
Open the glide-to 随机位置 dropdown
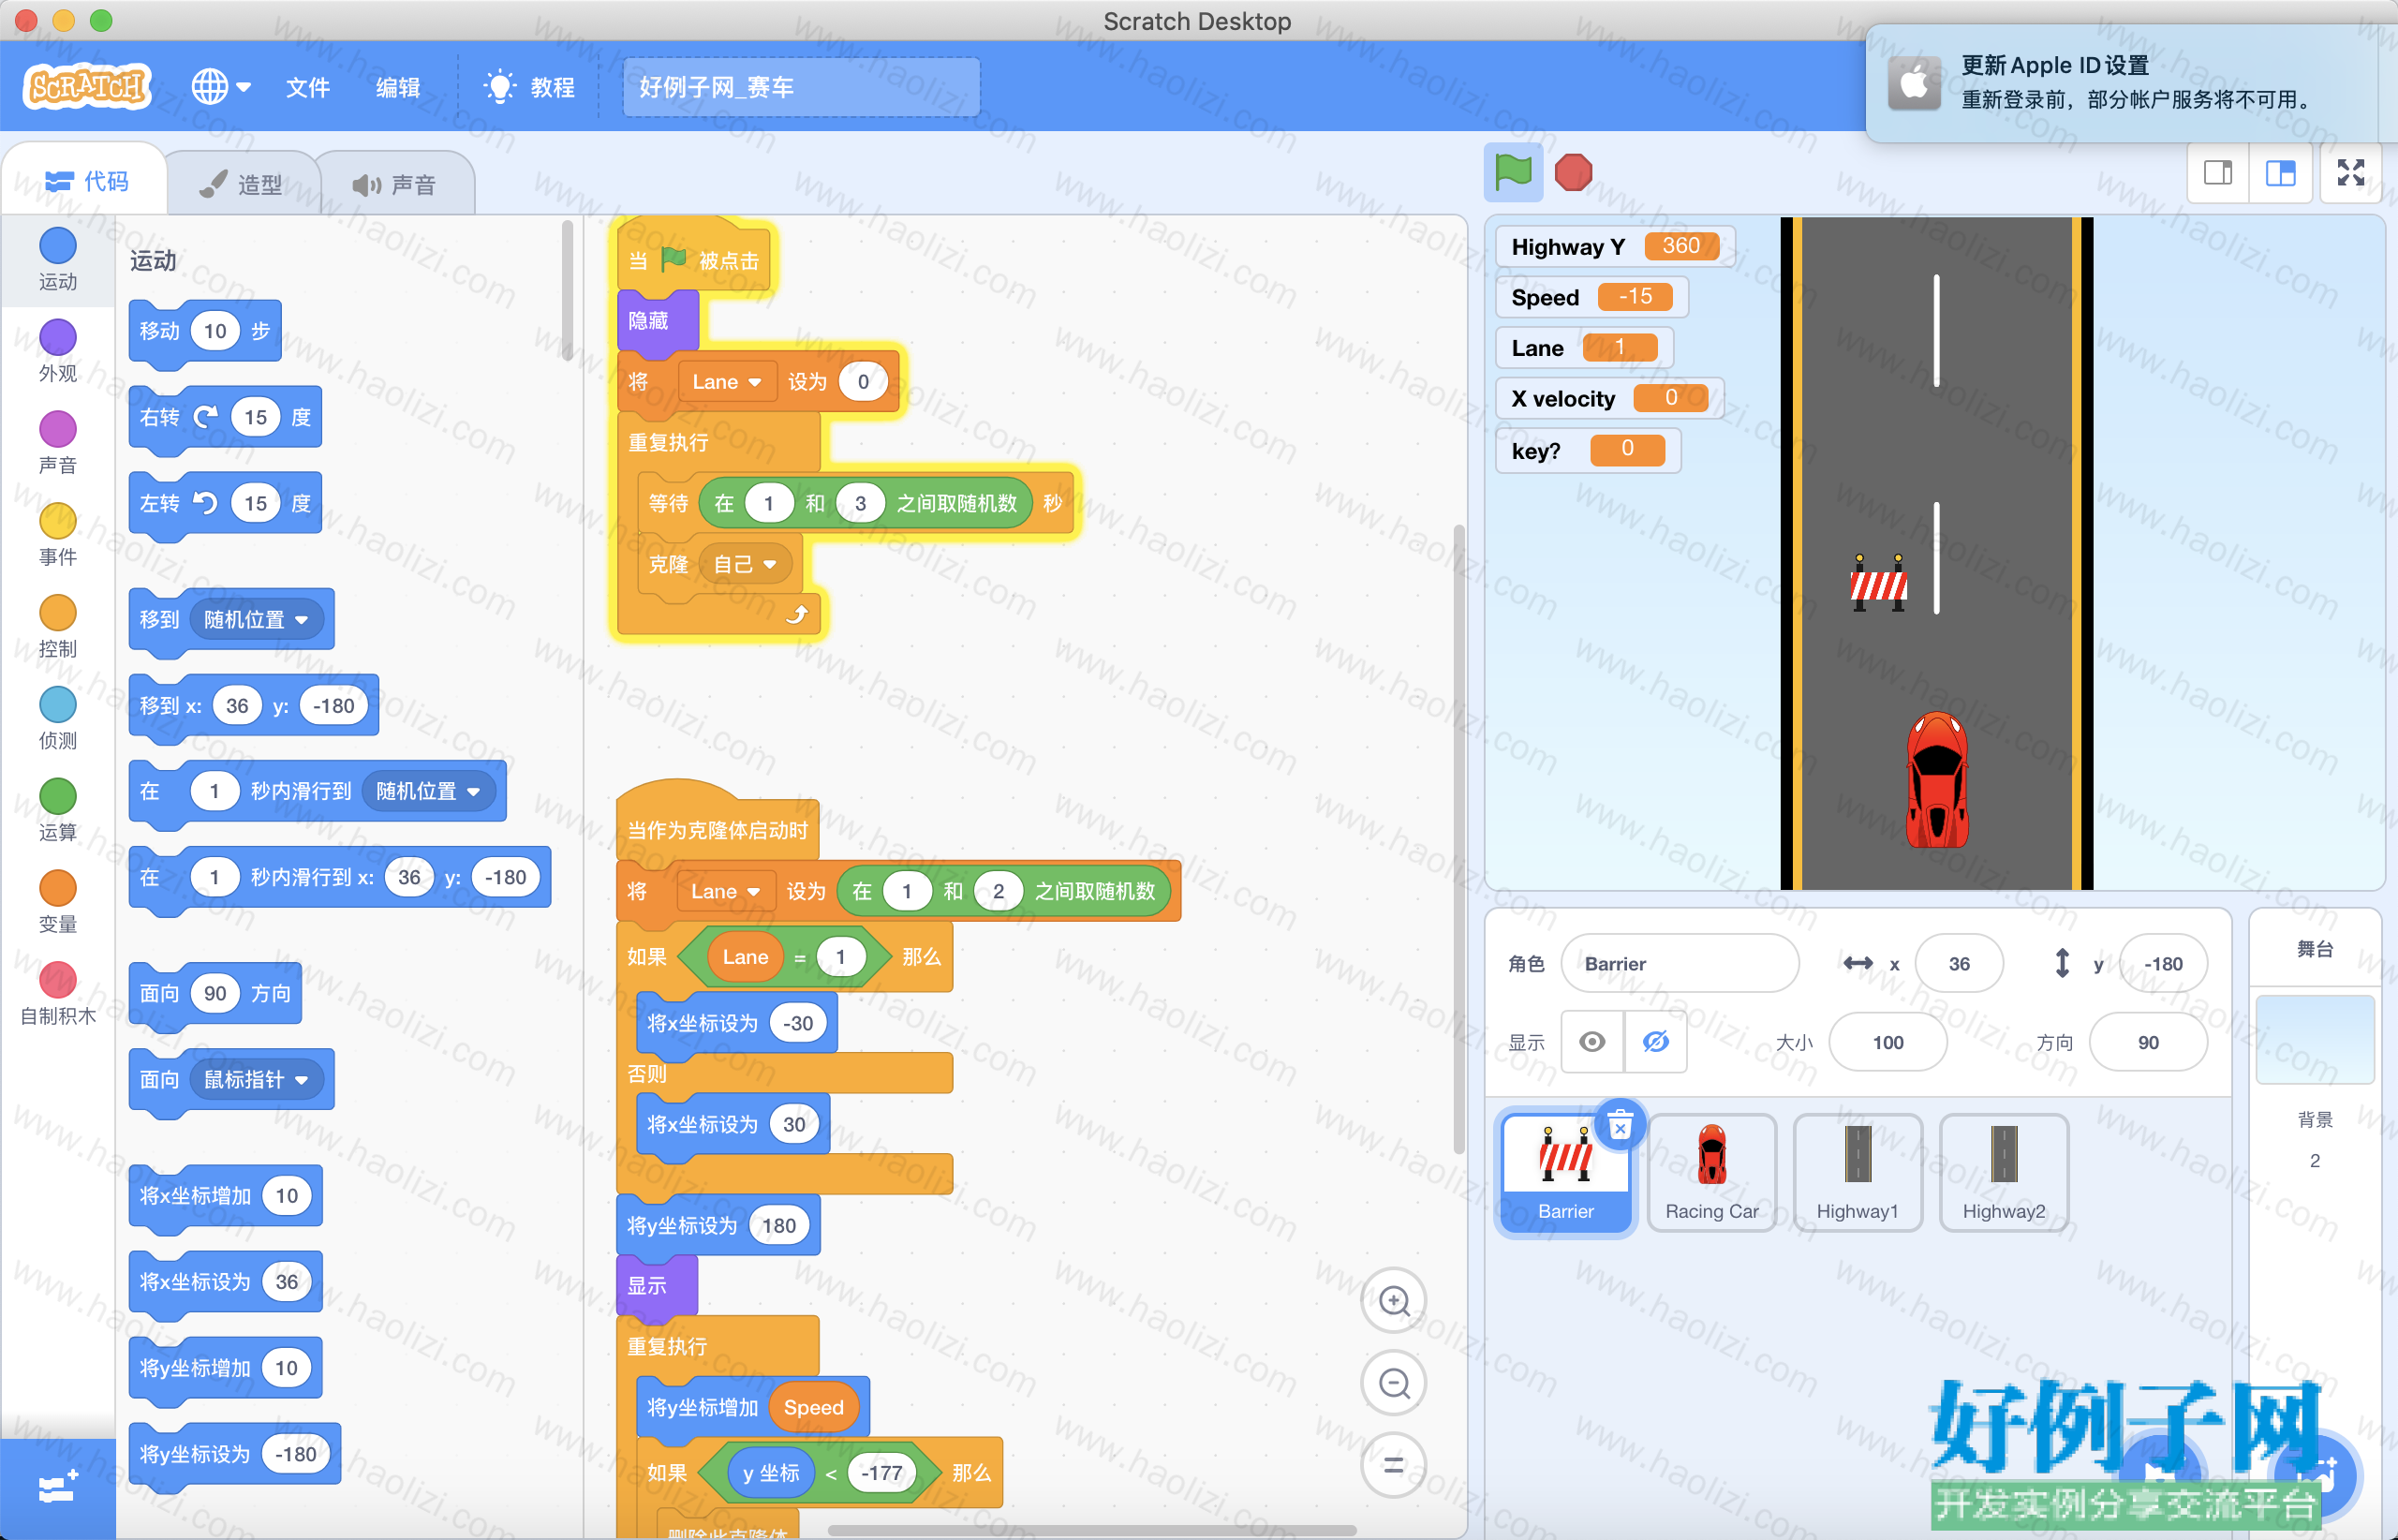(x=428, y=792)
